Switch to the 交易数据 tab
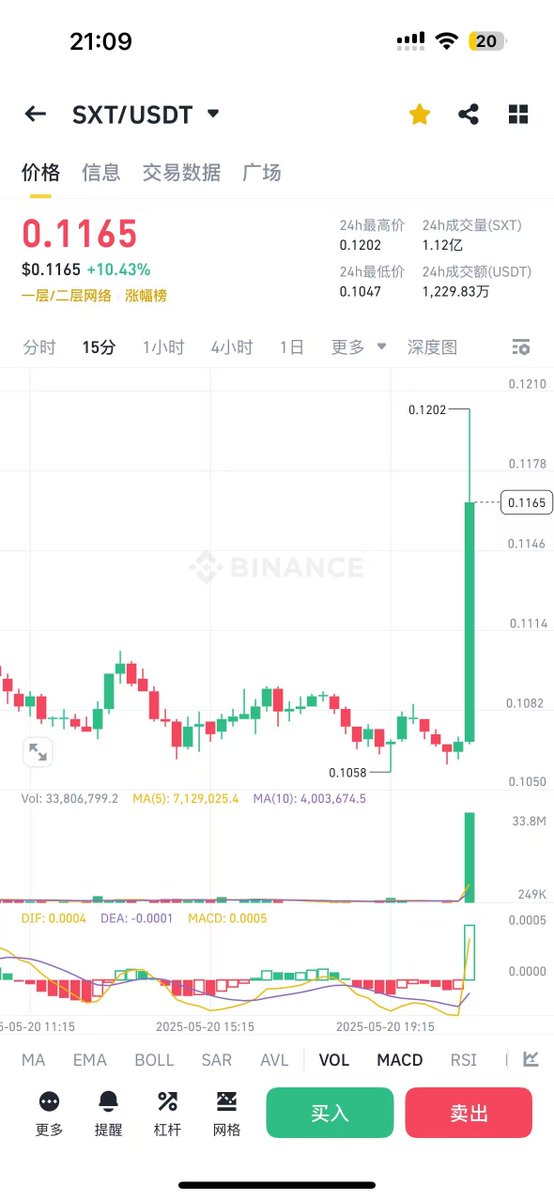The image size is (554, 1200). (181, 172)
